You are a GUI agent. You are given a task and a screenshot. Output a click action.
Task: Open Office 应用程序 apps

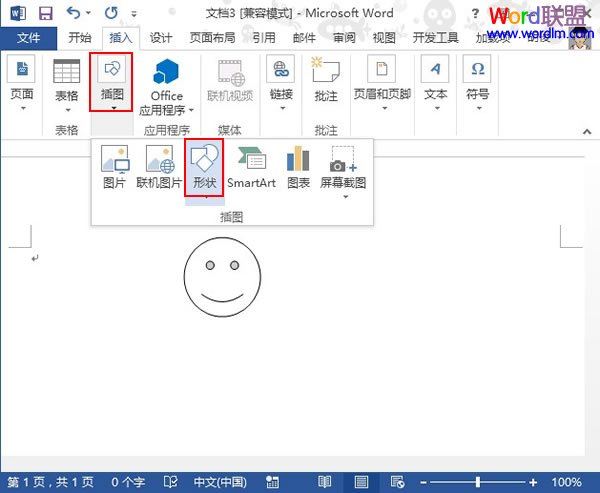point(167,87)
